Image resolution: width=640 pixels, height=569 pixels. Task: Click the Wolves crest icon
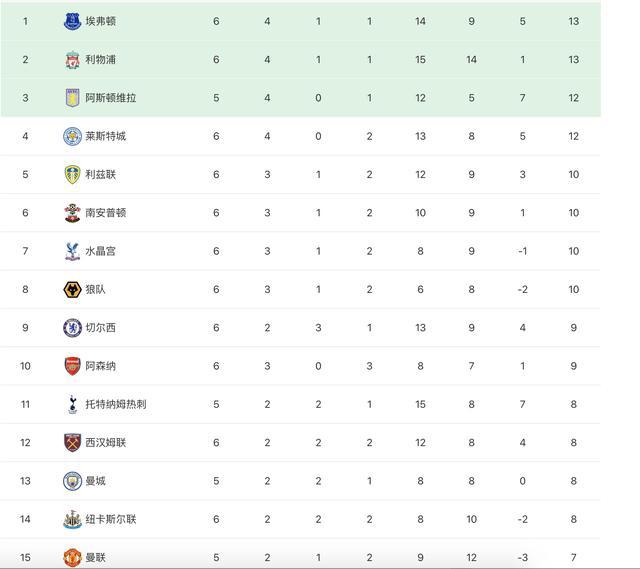point(73,289)
